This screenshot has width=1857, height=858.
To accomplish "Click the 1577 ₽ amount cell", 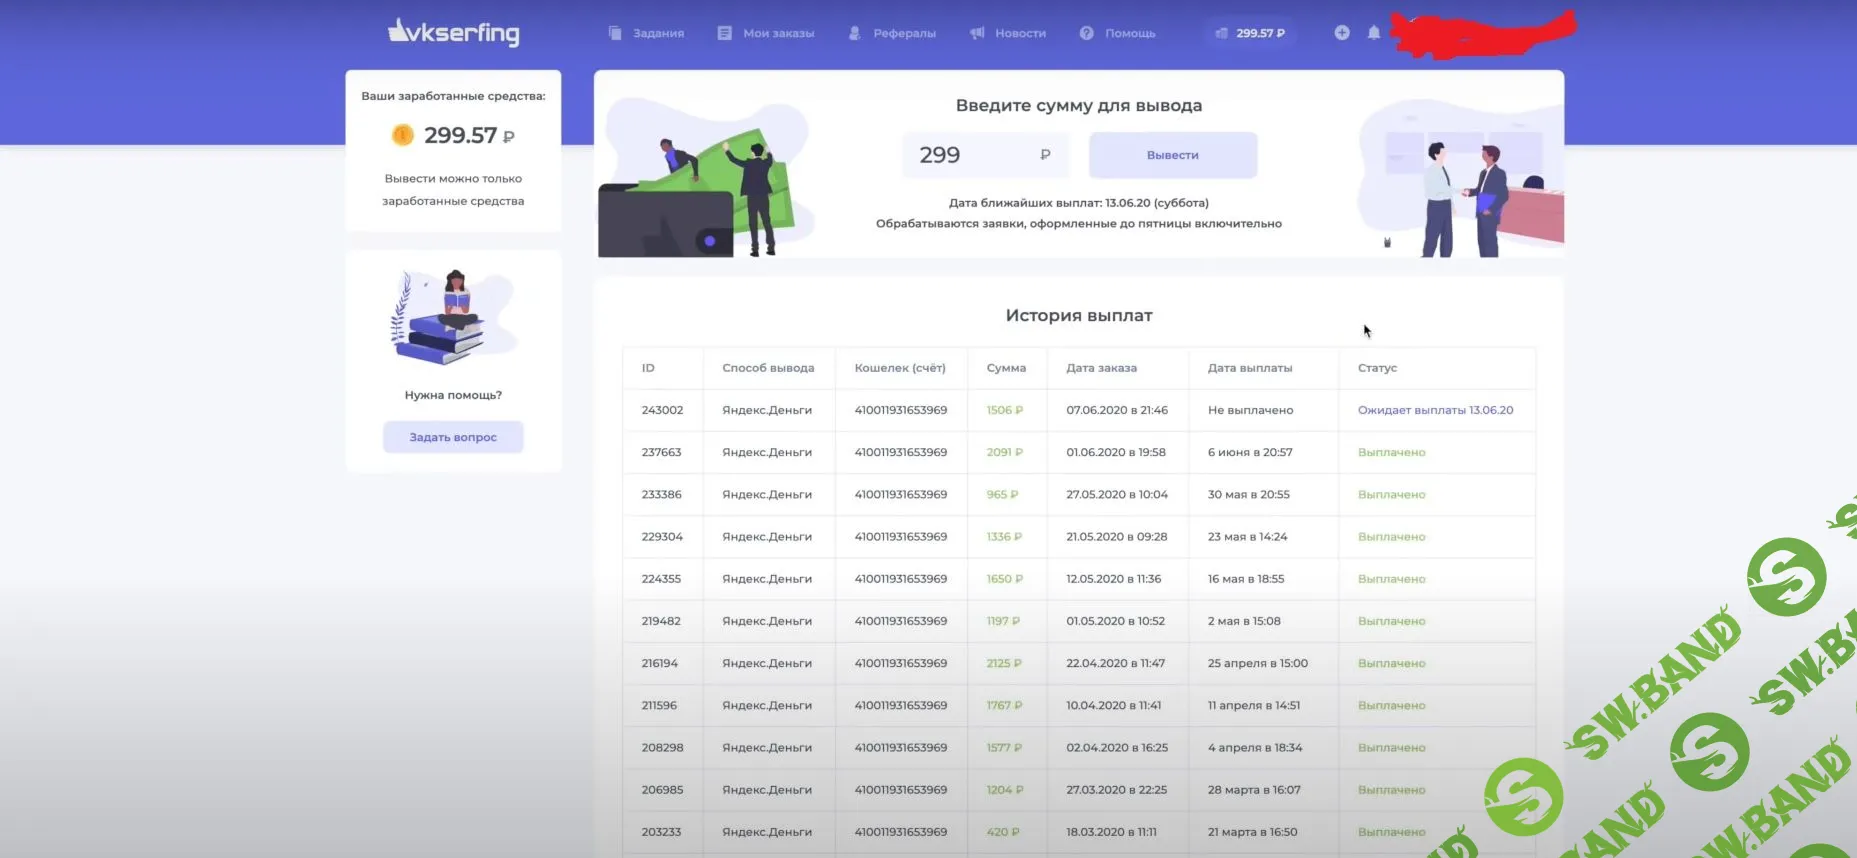I will [1004, 747].
